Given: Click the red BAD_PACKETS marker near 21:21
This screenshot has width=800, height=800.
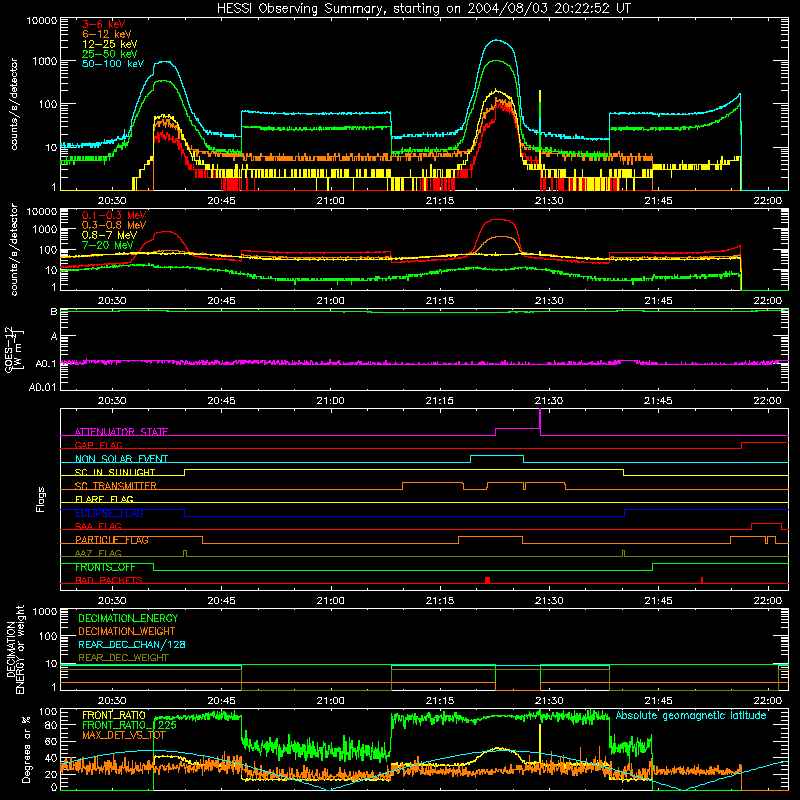Looking at the screenshot, I should pyautogui.click(x=488, y=580).
